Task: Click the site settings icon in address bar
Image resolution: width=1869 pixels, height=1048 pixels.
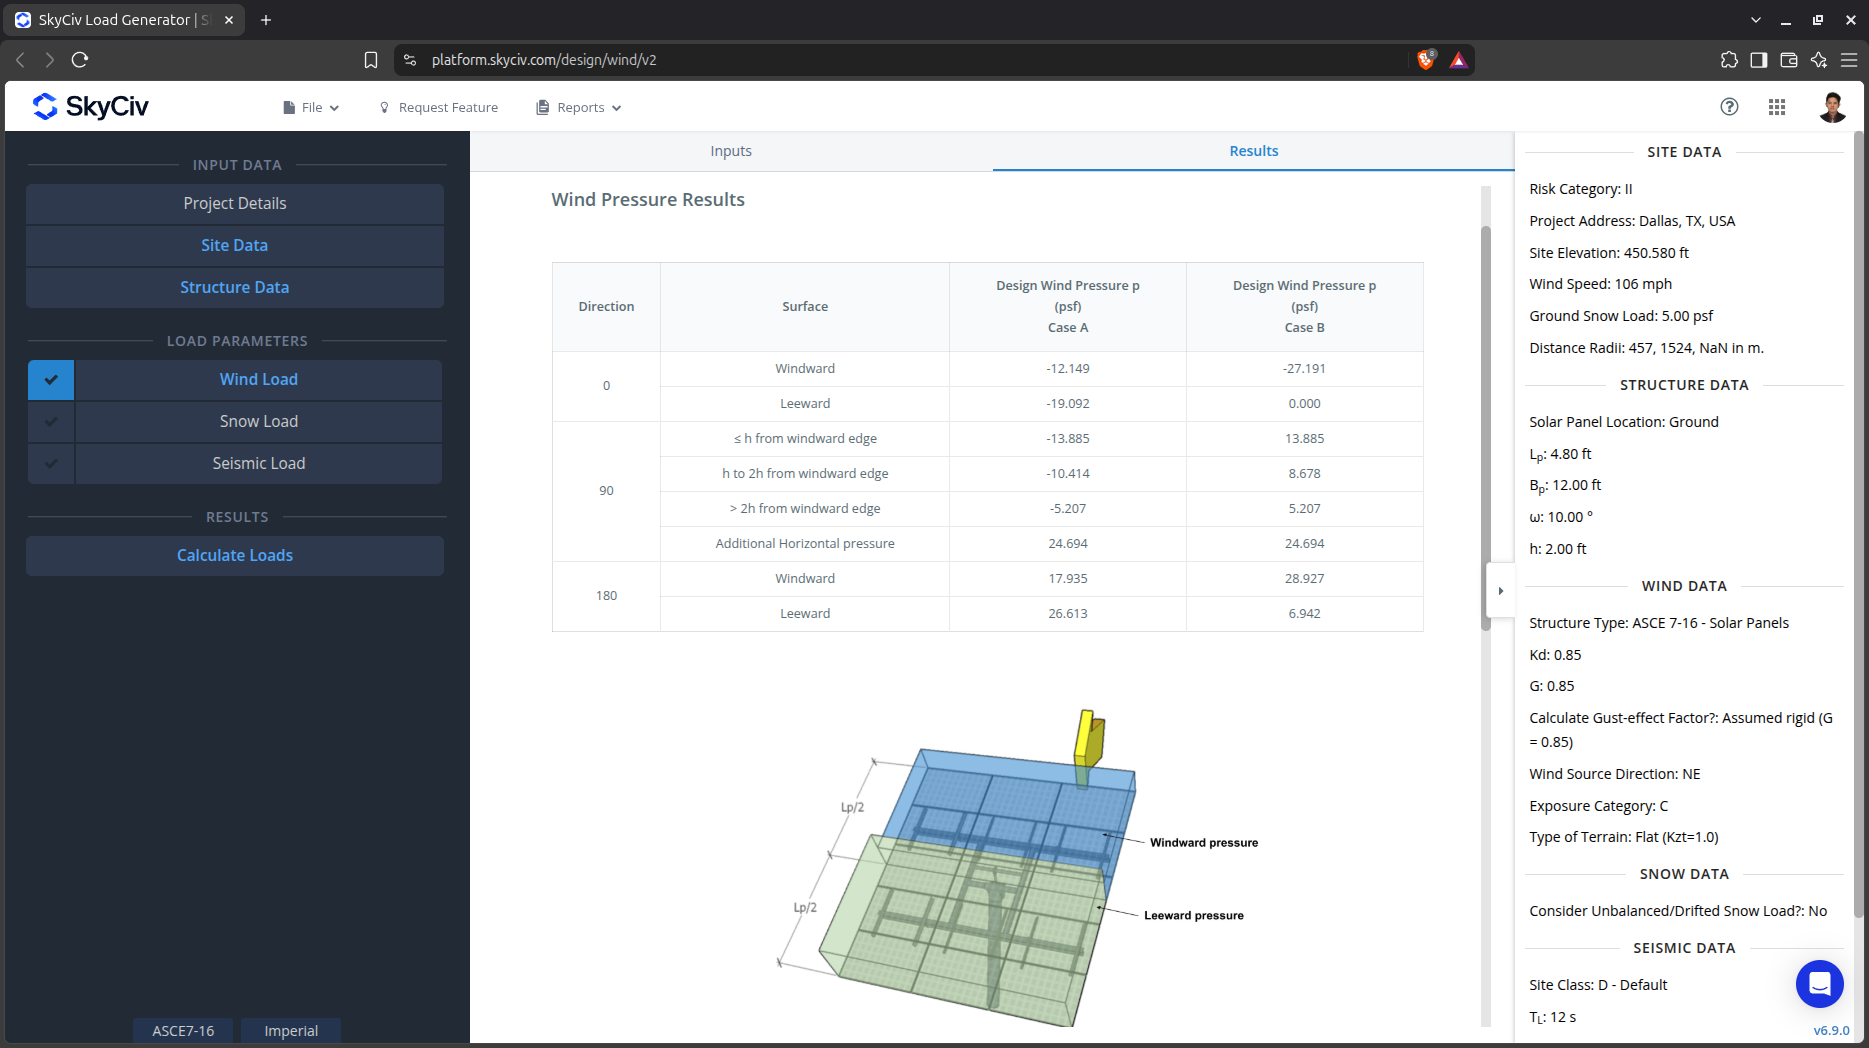Action: tap(410, 60)
